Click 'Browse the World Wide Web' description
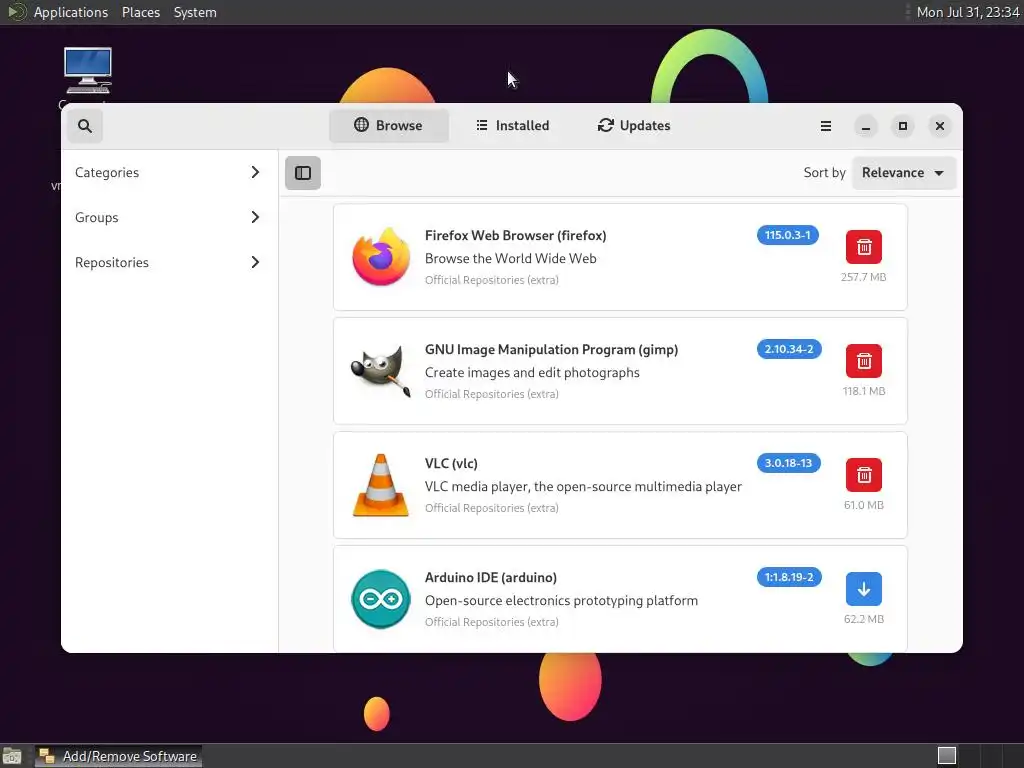 click(x=510, y=259)
